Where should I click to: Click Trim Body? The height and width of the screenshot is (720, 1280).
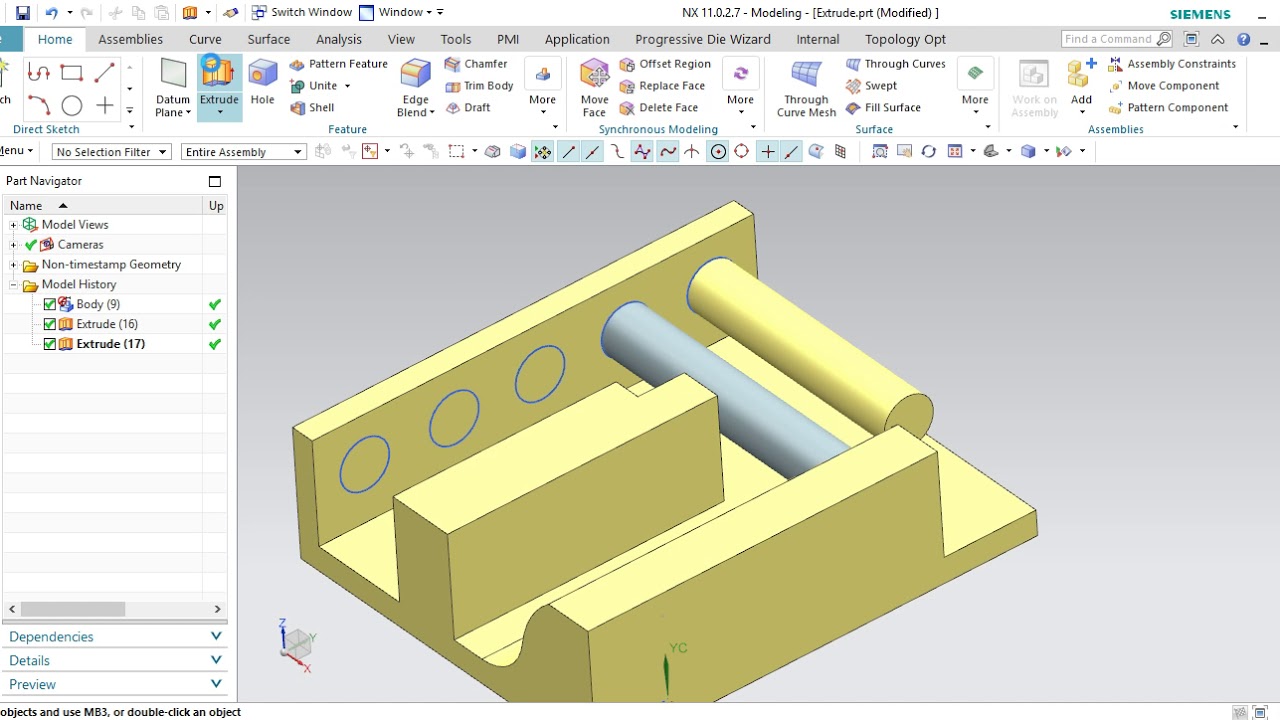[479, 86]
